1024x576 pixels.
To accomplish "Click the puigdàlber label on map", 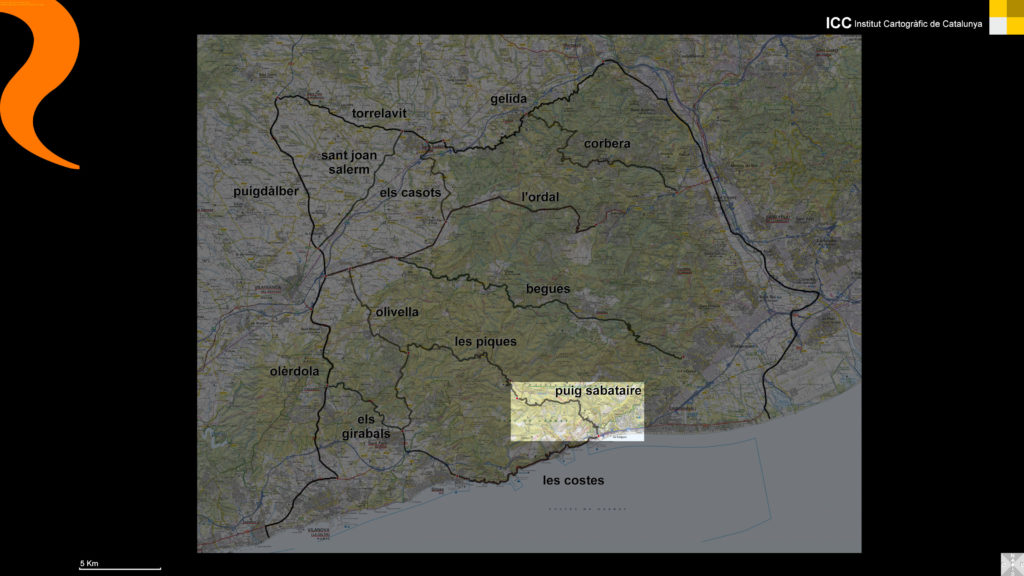I will tap(265, 191).
